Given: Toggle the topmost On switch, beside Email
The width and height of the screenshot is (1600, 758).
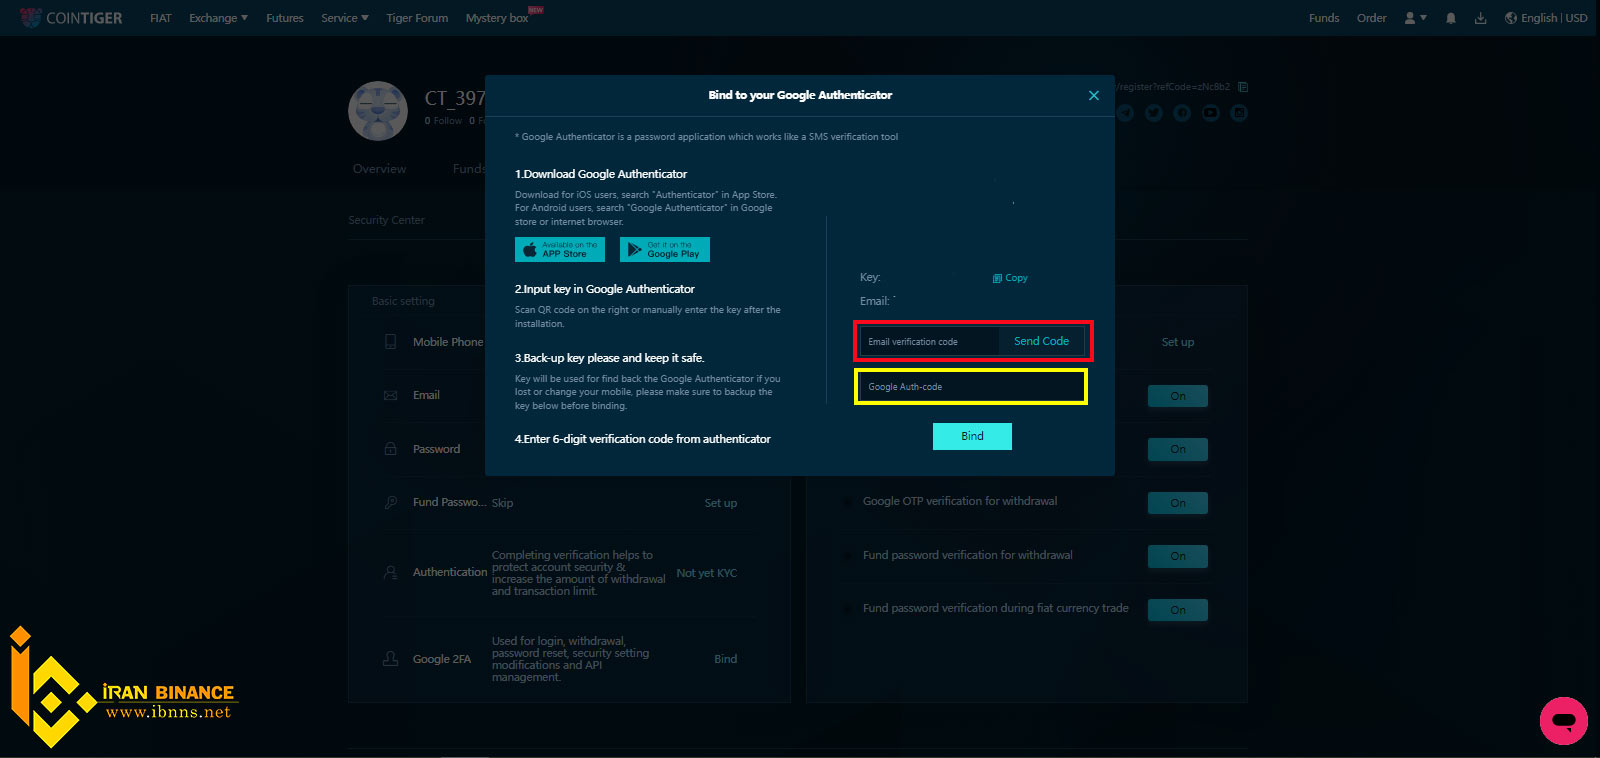Looking at the screenshot, I should 1178,396.
